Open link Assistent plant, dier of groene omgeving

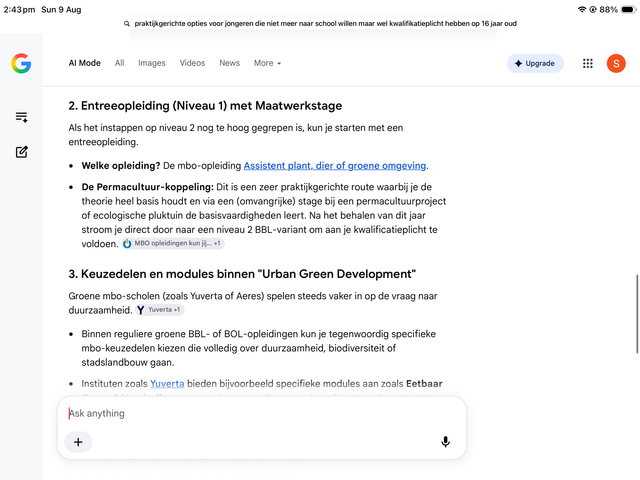335,166
